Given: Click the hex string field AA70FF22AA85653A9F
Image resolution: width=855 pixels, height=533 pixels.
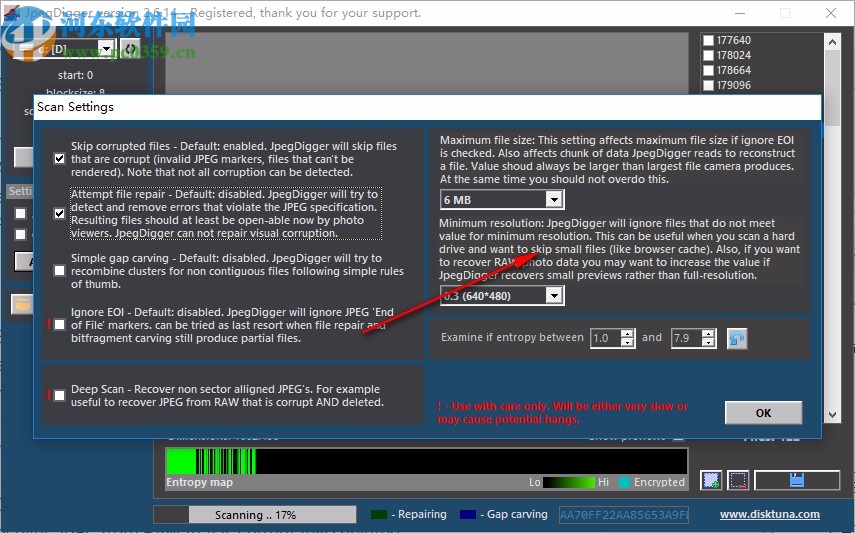Looking at the screenshot, I should [624, 514].
